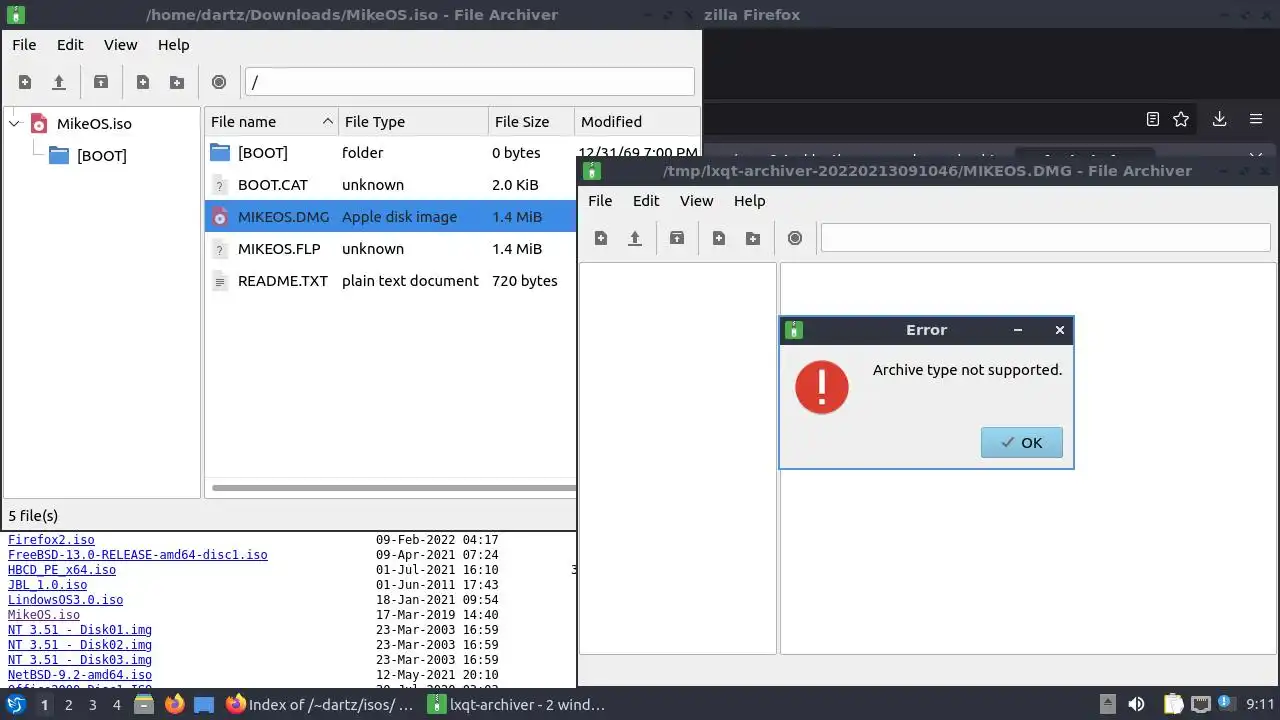
Task: Expand the tray's hidden icons arrow
Action: pyautogui.click(x=1107, y=705)
